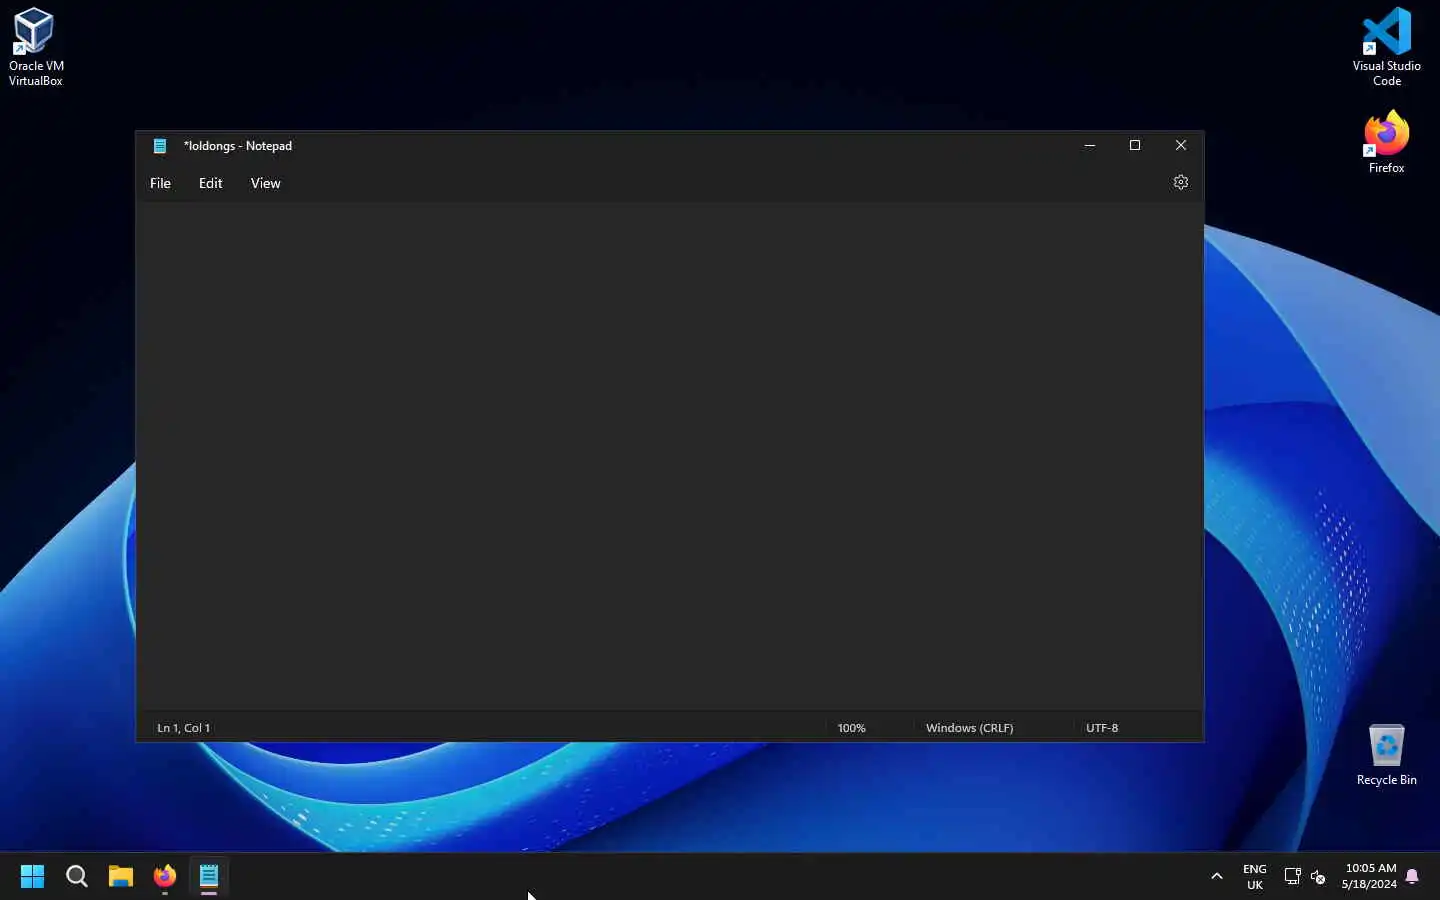The width and height of the screenshot is (1440, 900).
Task: Open the clock showing 10:05 AM
Action: click(1370, 877)
